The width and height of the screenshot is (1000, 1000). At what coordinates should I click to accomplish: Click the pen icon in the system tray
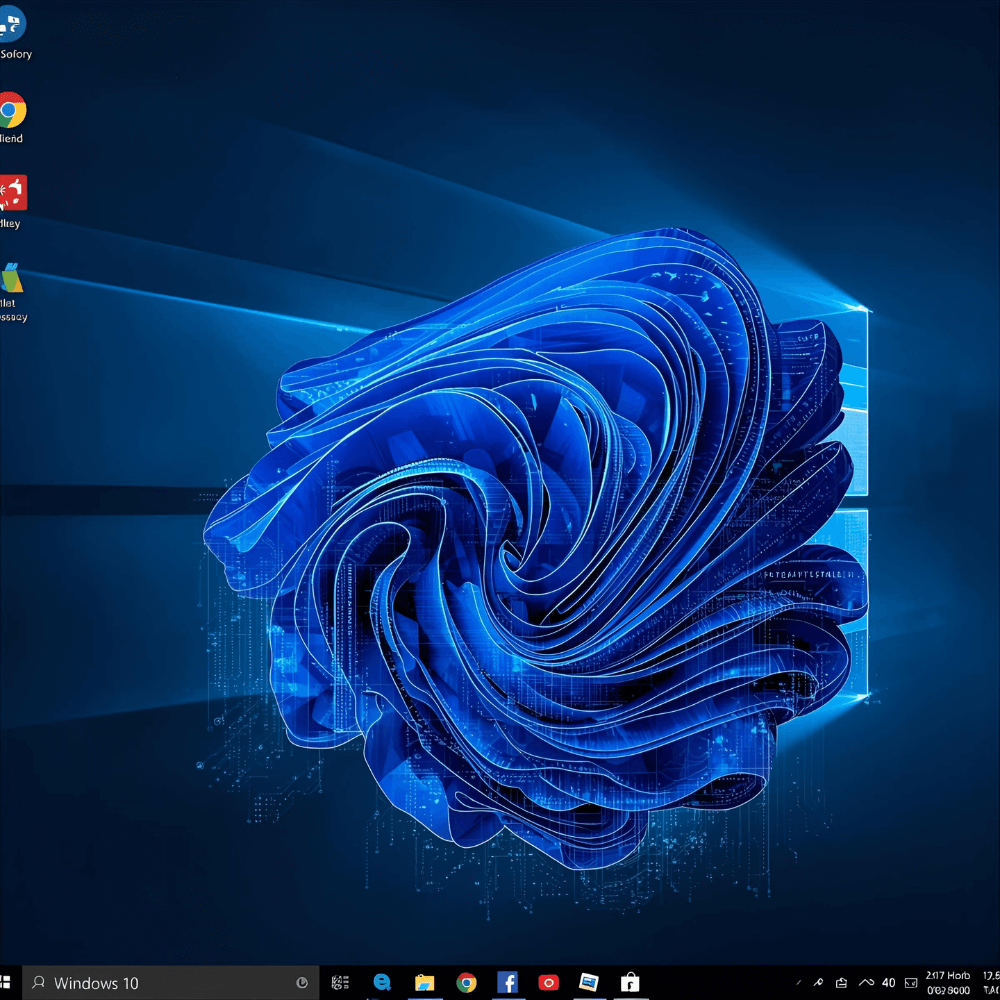(818, 983)
